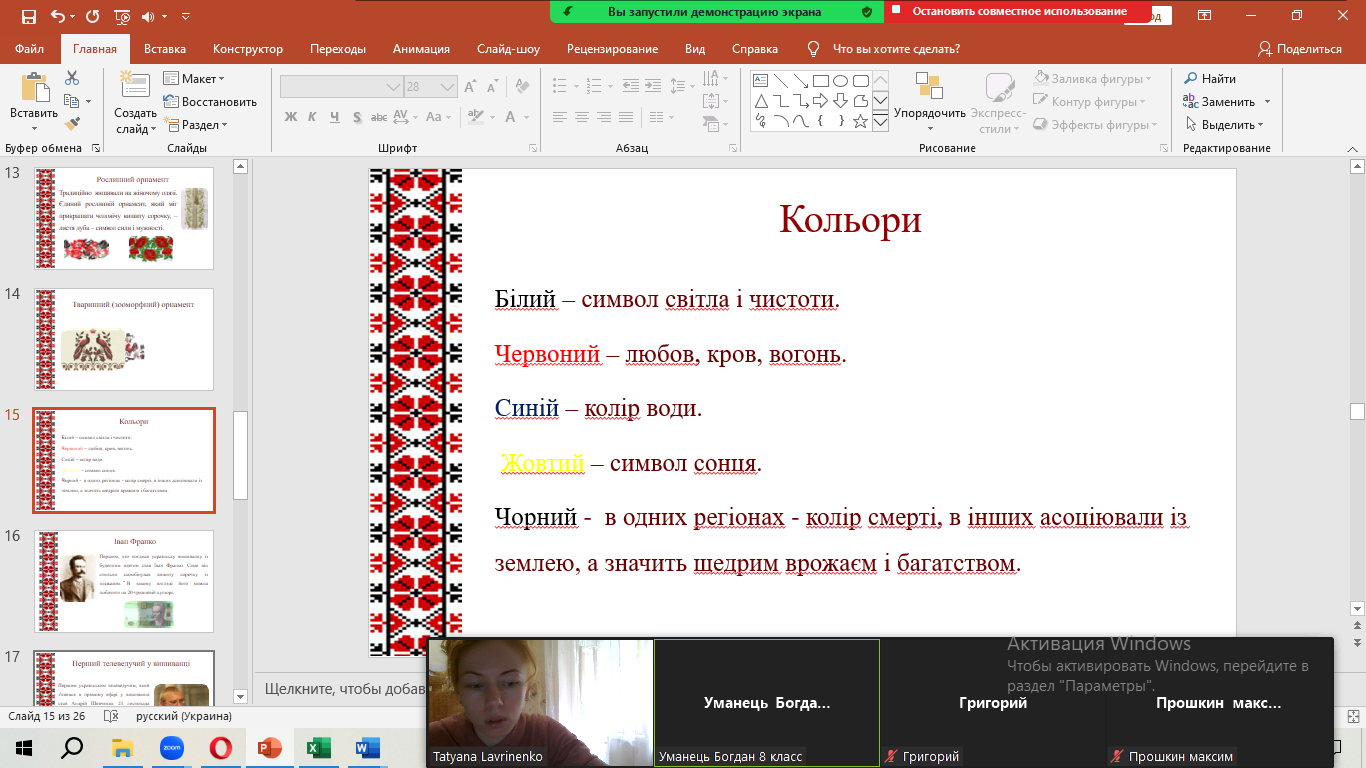The image size is (1366, 768).
Task: Switch to the Анимация tab
Action: pos(421,49)
